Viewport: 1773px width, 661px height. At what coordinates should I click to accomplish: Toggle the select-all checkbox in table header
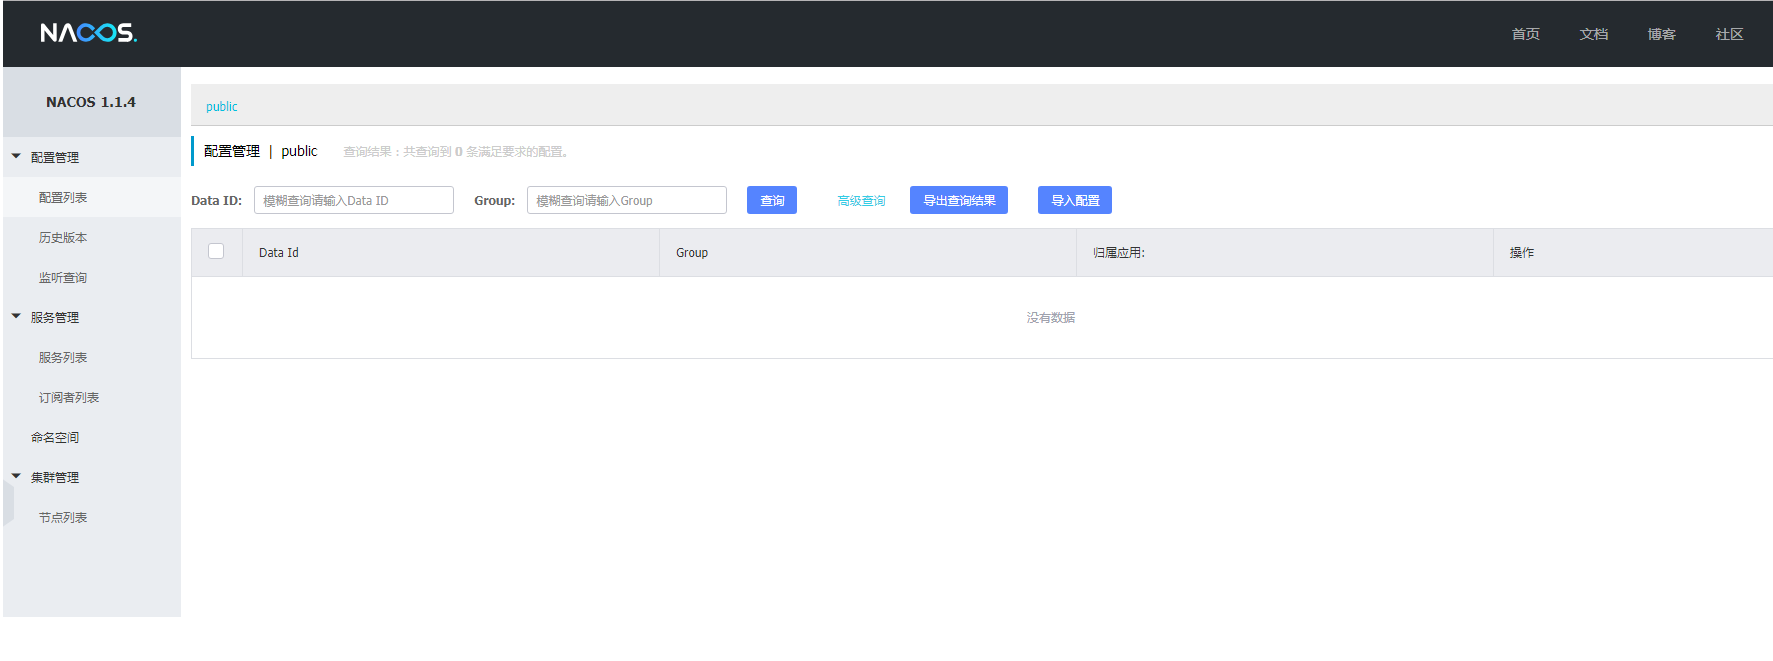tap(216, 251)
